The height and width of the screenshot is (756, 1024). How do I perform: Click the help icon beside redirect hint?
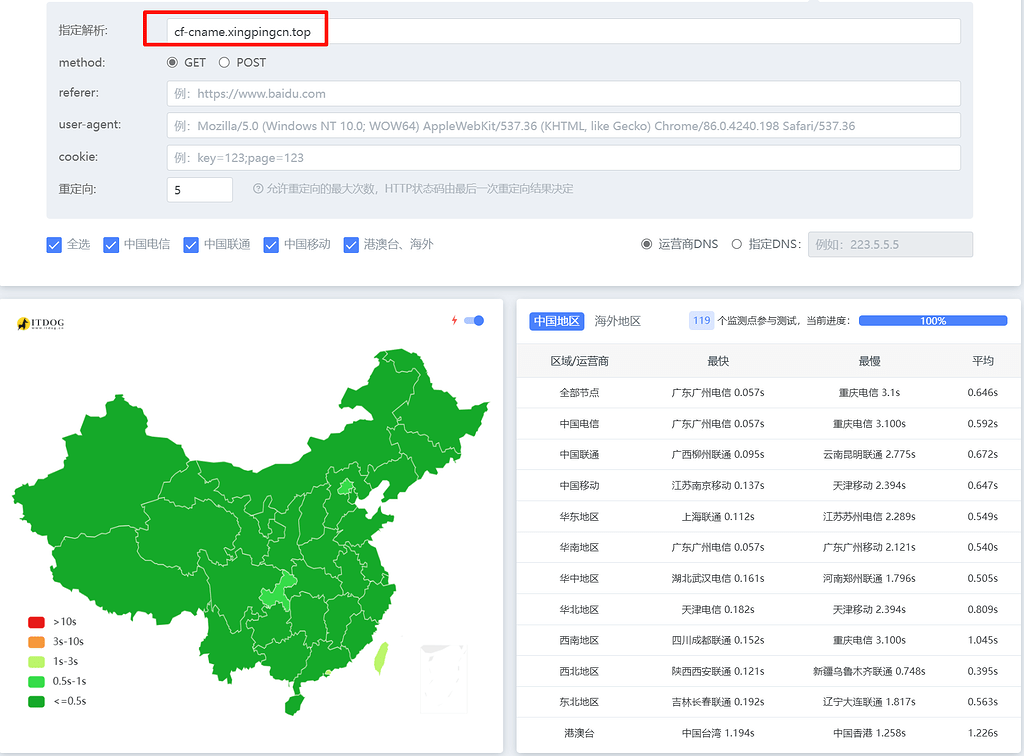tap(258, 189)
